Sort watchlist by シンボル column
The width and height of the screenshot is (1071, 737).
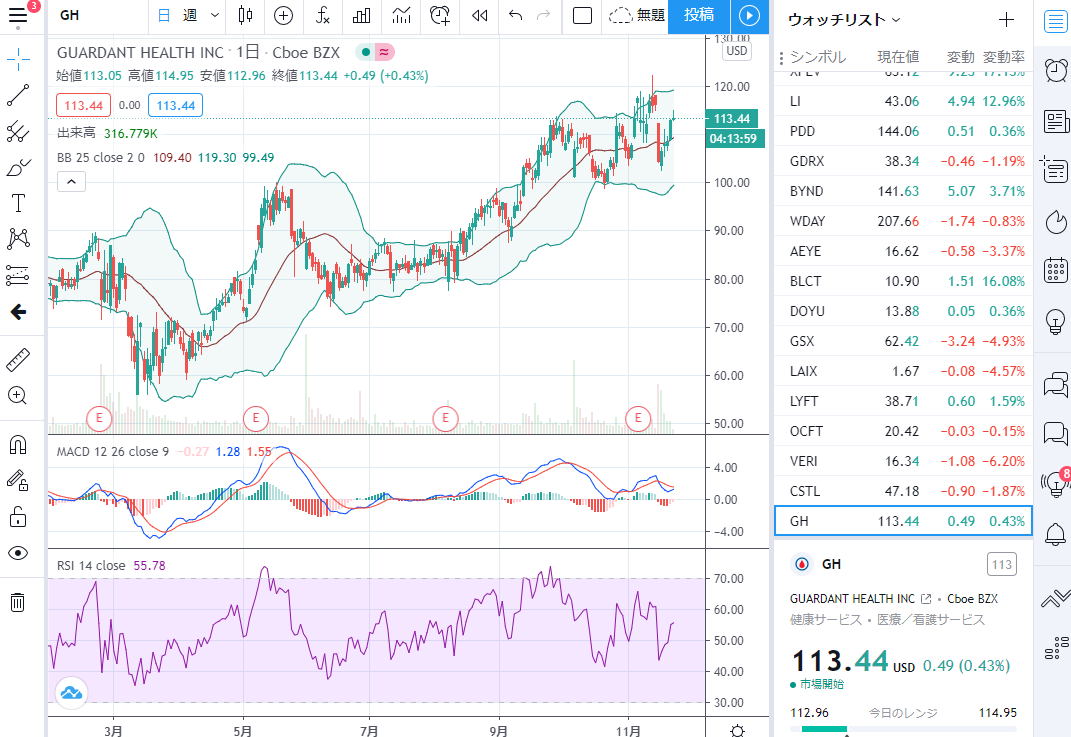click(x=818, y=57)
